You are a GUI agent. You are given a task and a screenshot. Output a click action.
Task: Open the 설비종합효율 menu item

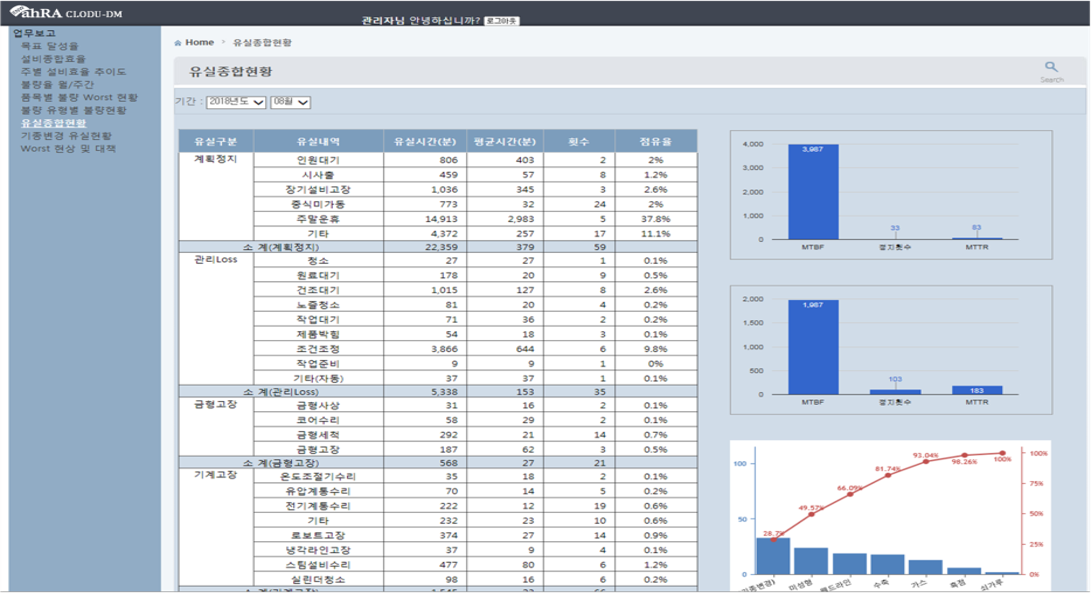53,59
